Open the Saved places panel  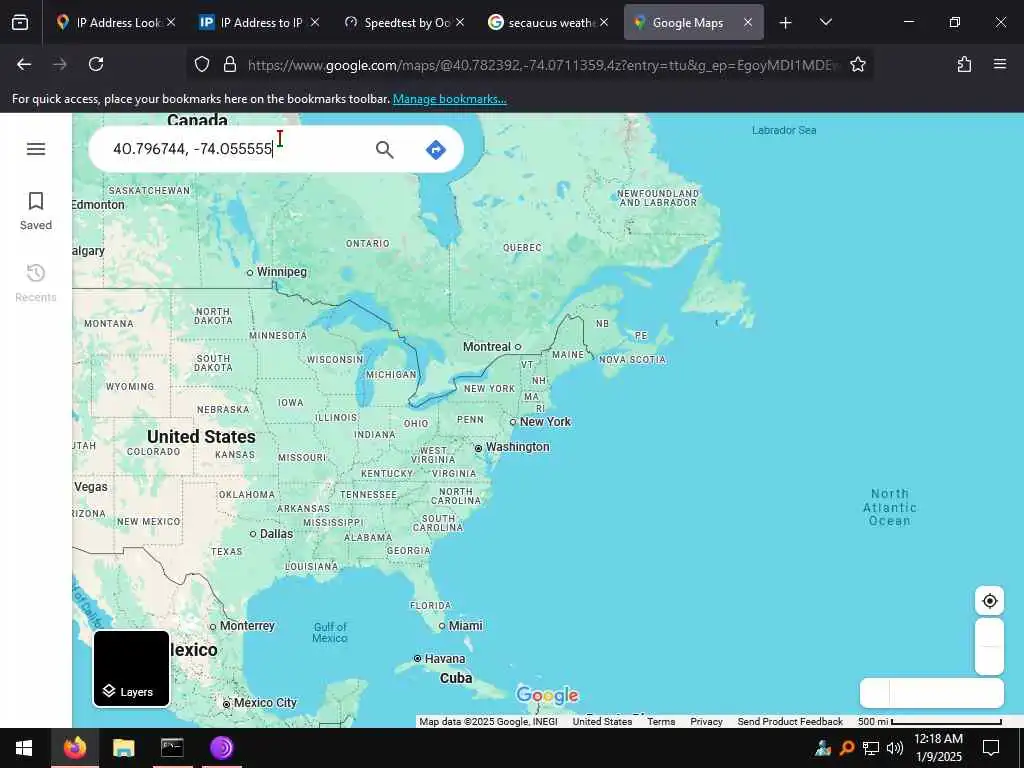(36, 211)
